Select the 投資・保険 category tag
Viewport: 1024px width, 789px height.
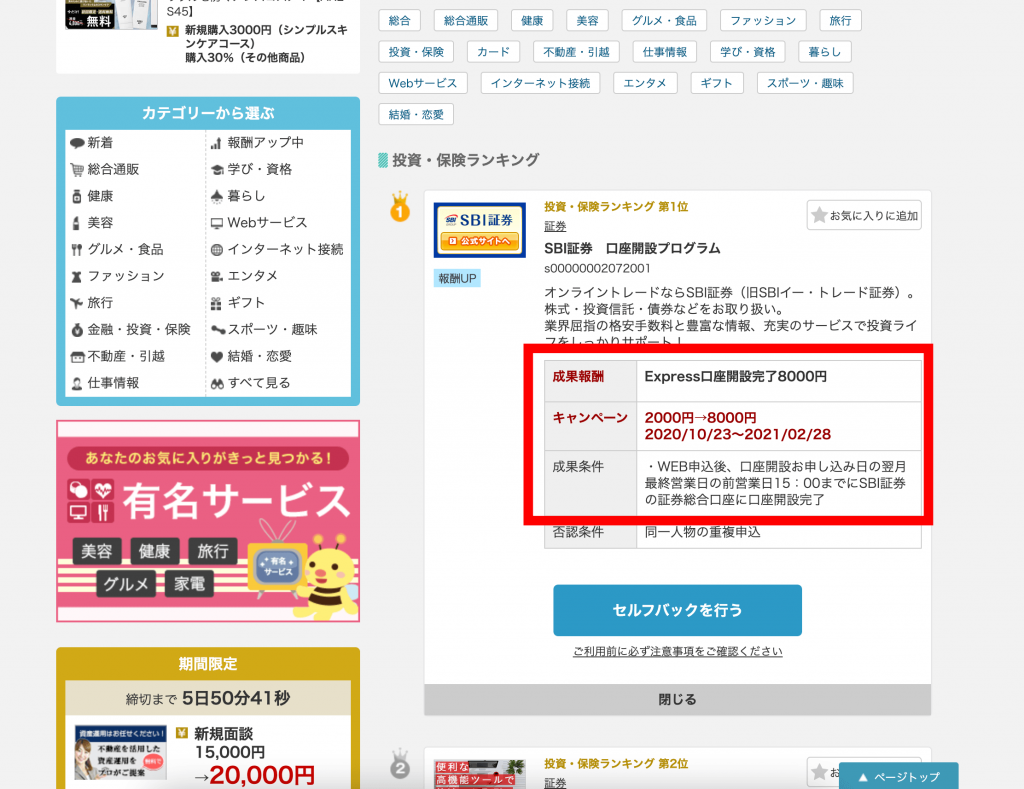coord(416,51)
